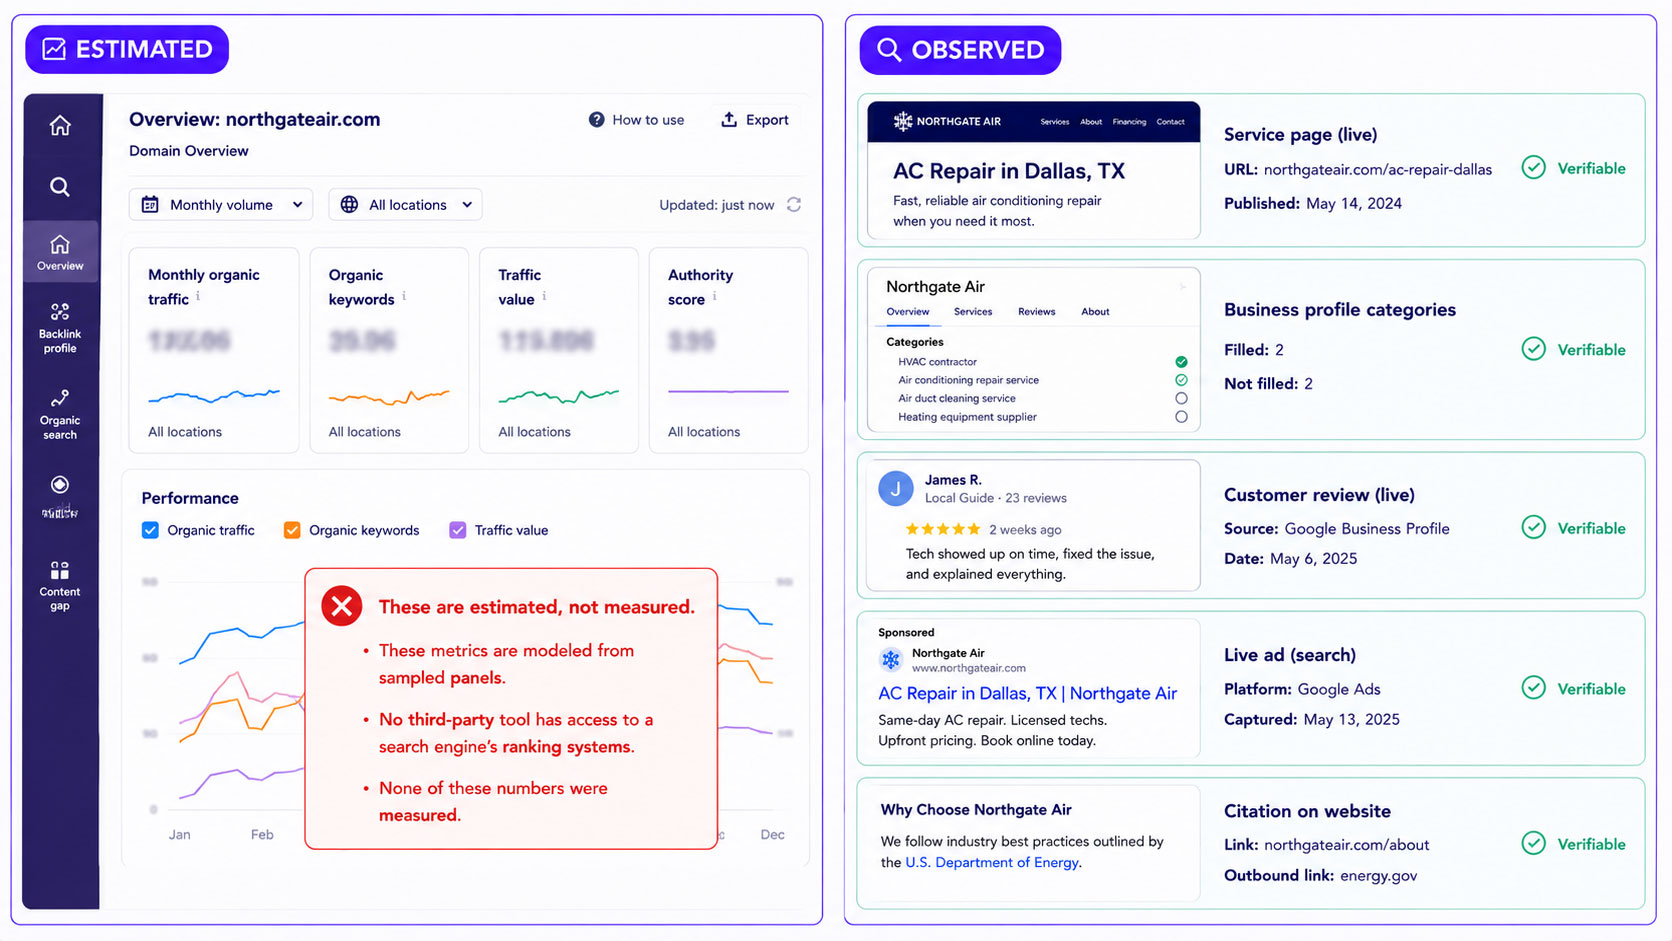The image size is (1672, 941).
Task: Open Content gap in the sidebar
Action: (60, 585)
